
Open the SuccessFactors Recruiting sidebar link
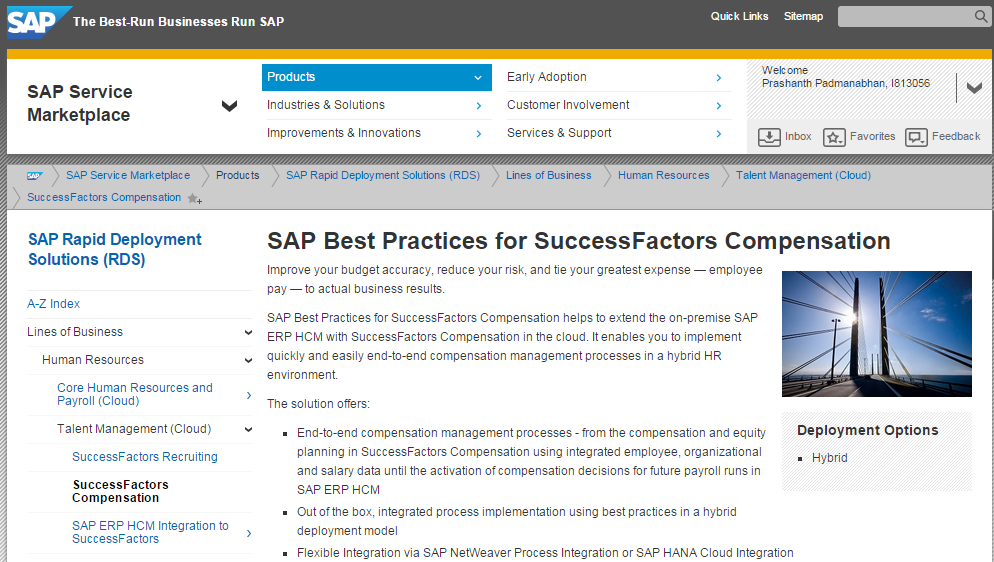coord(144,457)
